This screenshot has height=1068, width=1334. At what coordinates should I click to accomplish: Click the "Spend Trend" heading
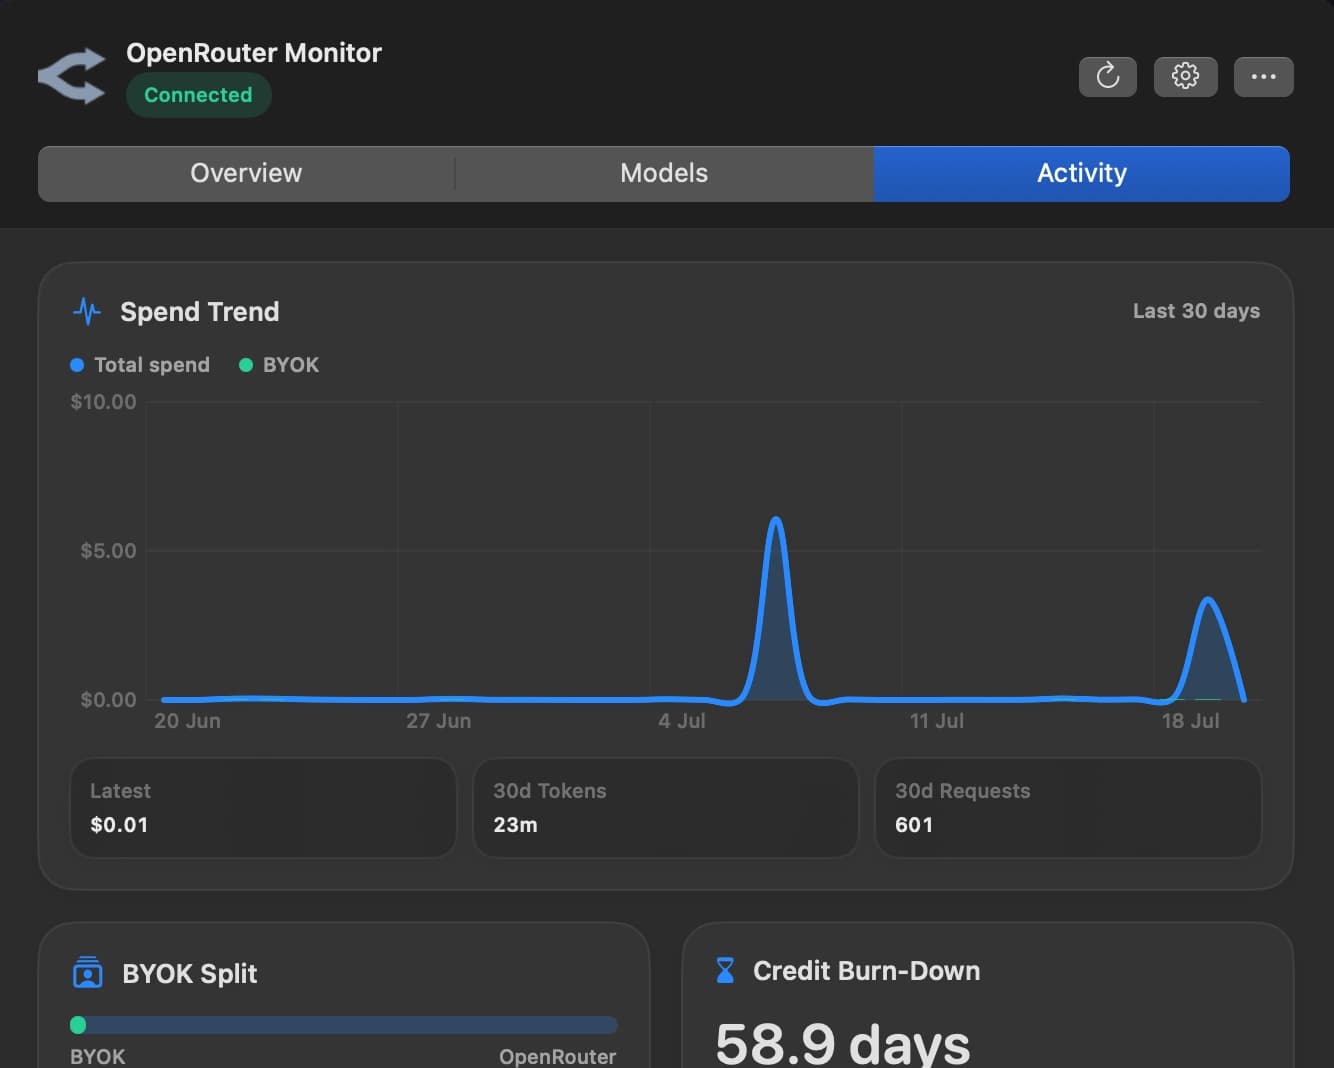200,312
